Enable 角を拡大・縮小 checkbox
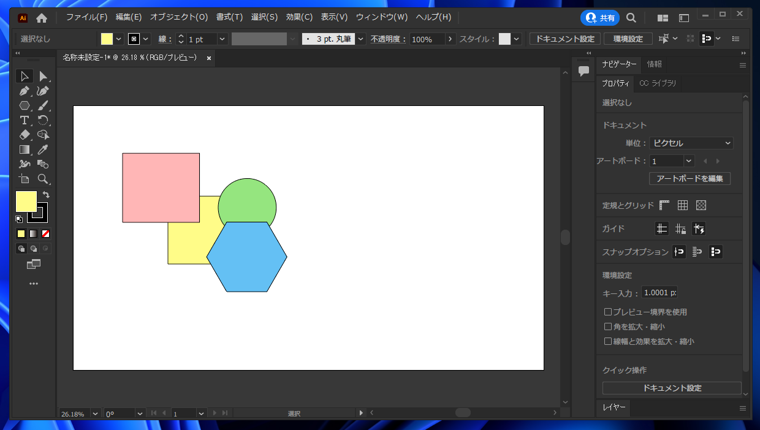This screenshot has height=430, width=760. (x=608, y=326)
